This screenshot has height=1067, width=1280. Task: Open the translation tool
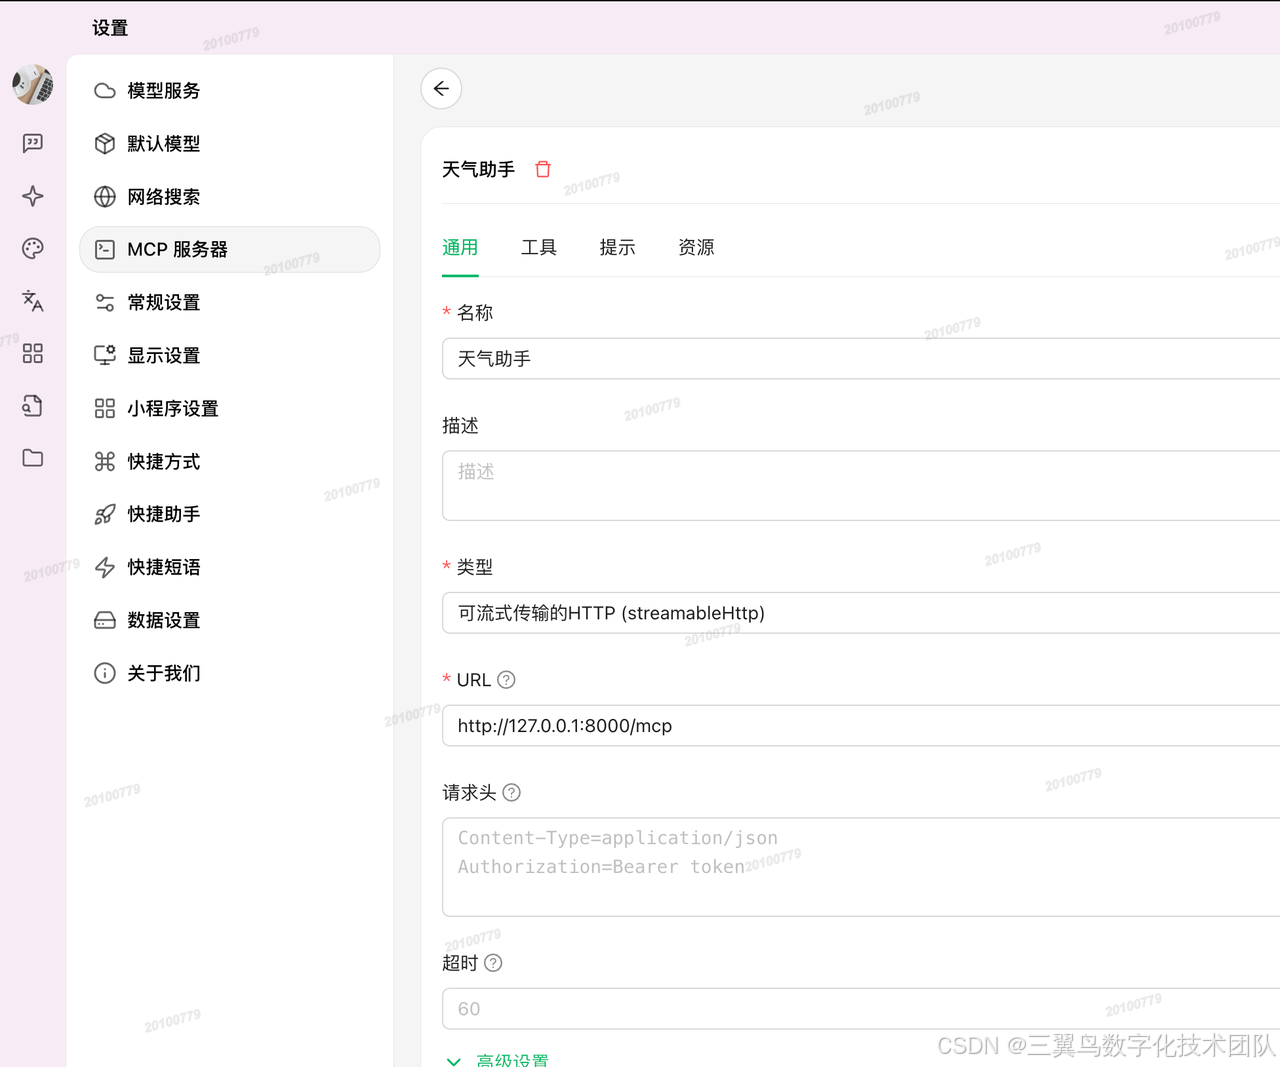pyautogui.click(x=32, y=301)
